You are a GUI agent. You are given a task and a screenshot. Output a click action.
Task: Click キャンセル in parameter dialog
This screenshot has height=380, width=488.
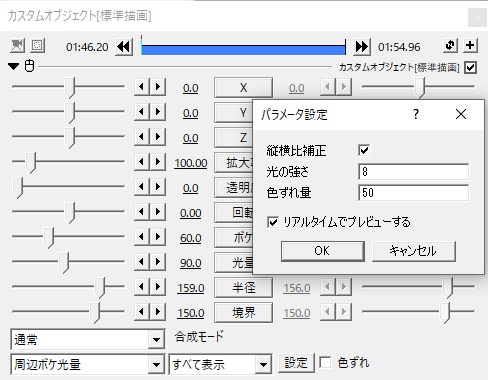413,251
